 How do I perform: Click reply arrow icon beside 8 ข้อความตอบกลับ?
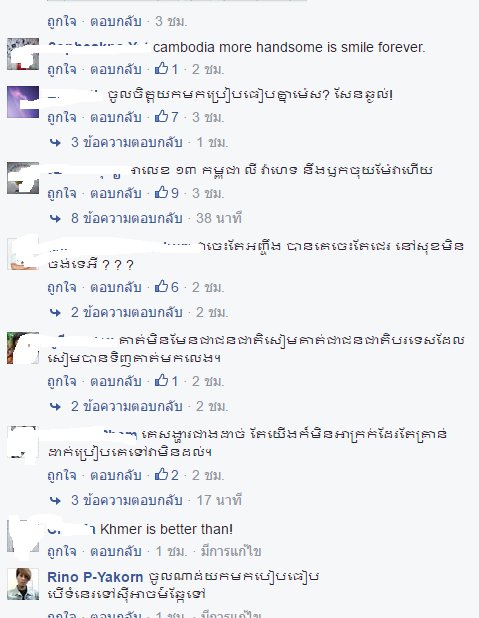tap(56, 218)
